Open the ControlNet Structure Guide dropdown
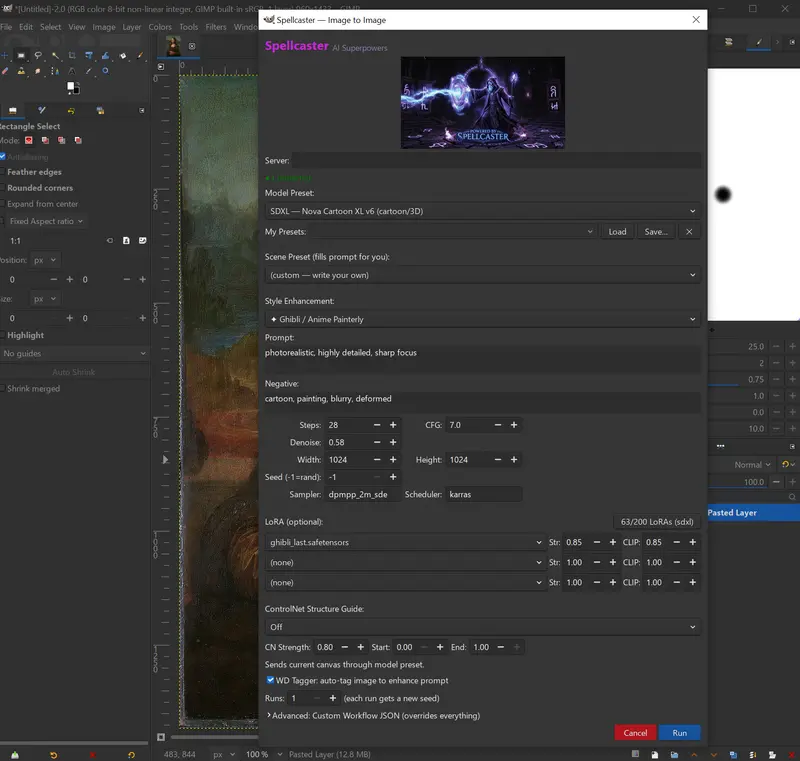 coord(482,627)
